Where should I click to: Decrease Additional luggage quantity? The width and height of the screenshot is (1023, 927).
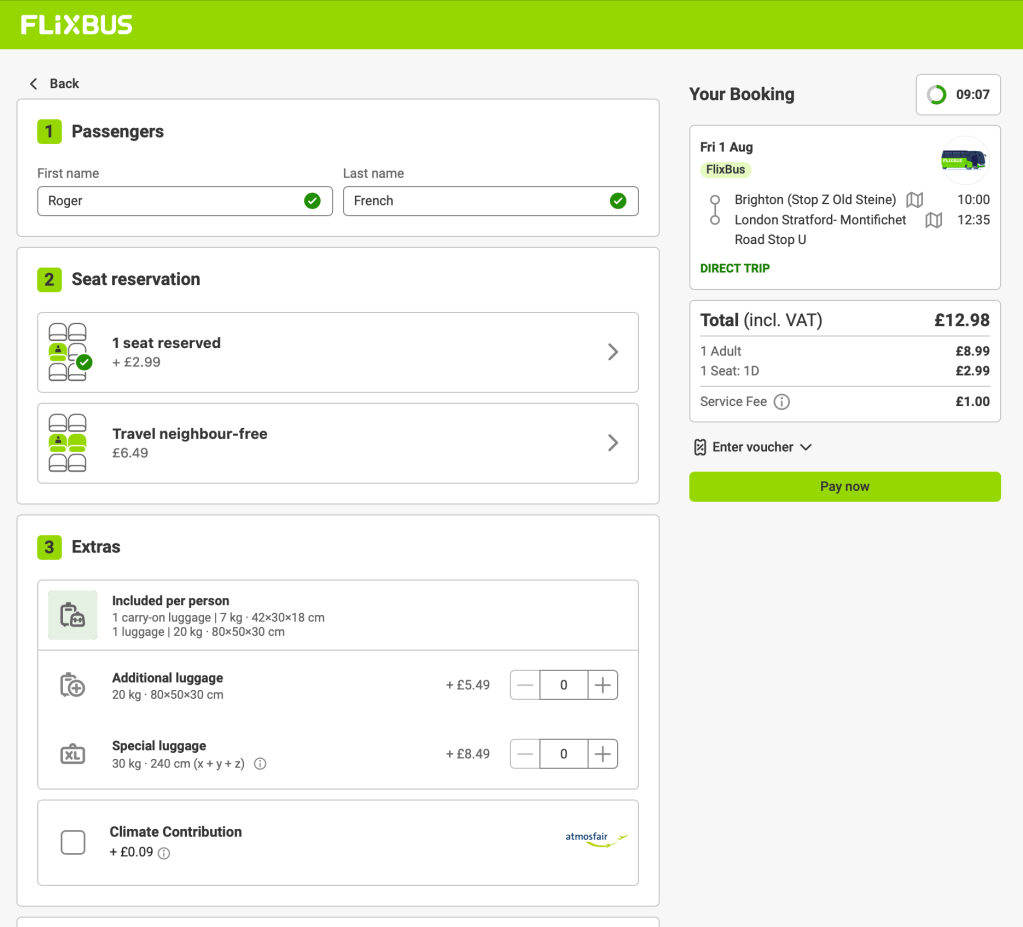pyautogui.click(x=526, y=685)
